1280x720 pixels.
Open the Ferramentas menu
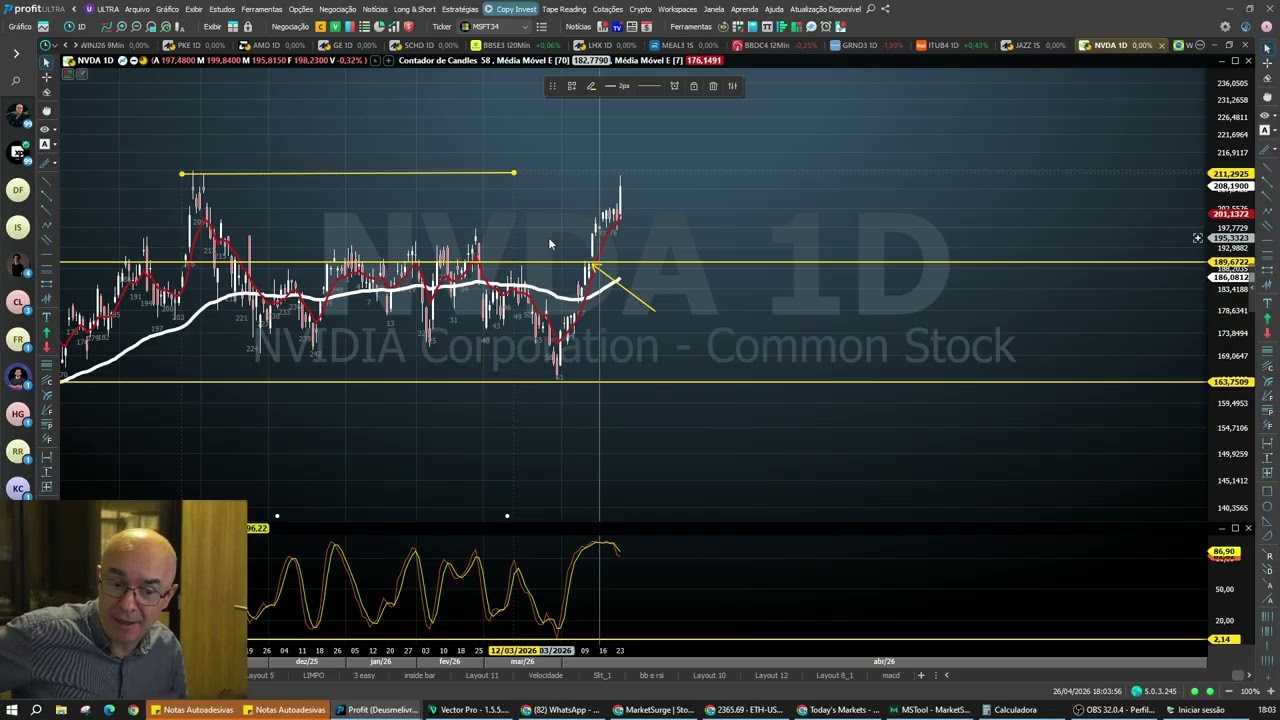(261, 9)
